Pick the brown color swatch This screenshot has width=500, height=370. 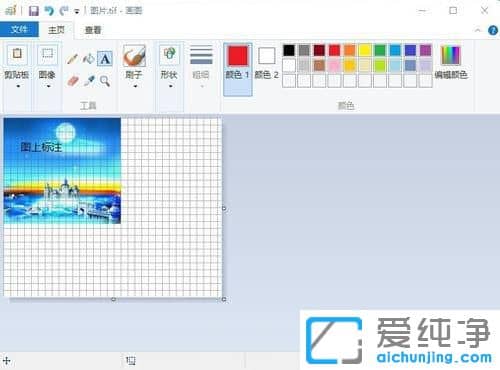pos(319,65)
